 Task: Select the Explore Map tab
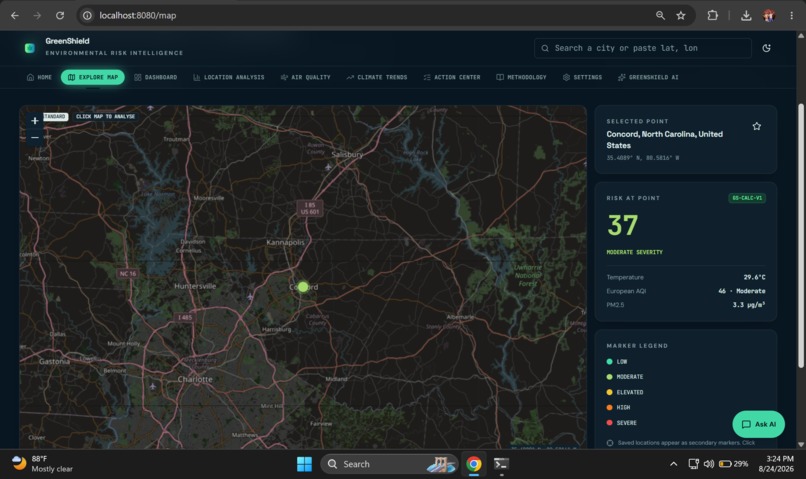(93, 77)
